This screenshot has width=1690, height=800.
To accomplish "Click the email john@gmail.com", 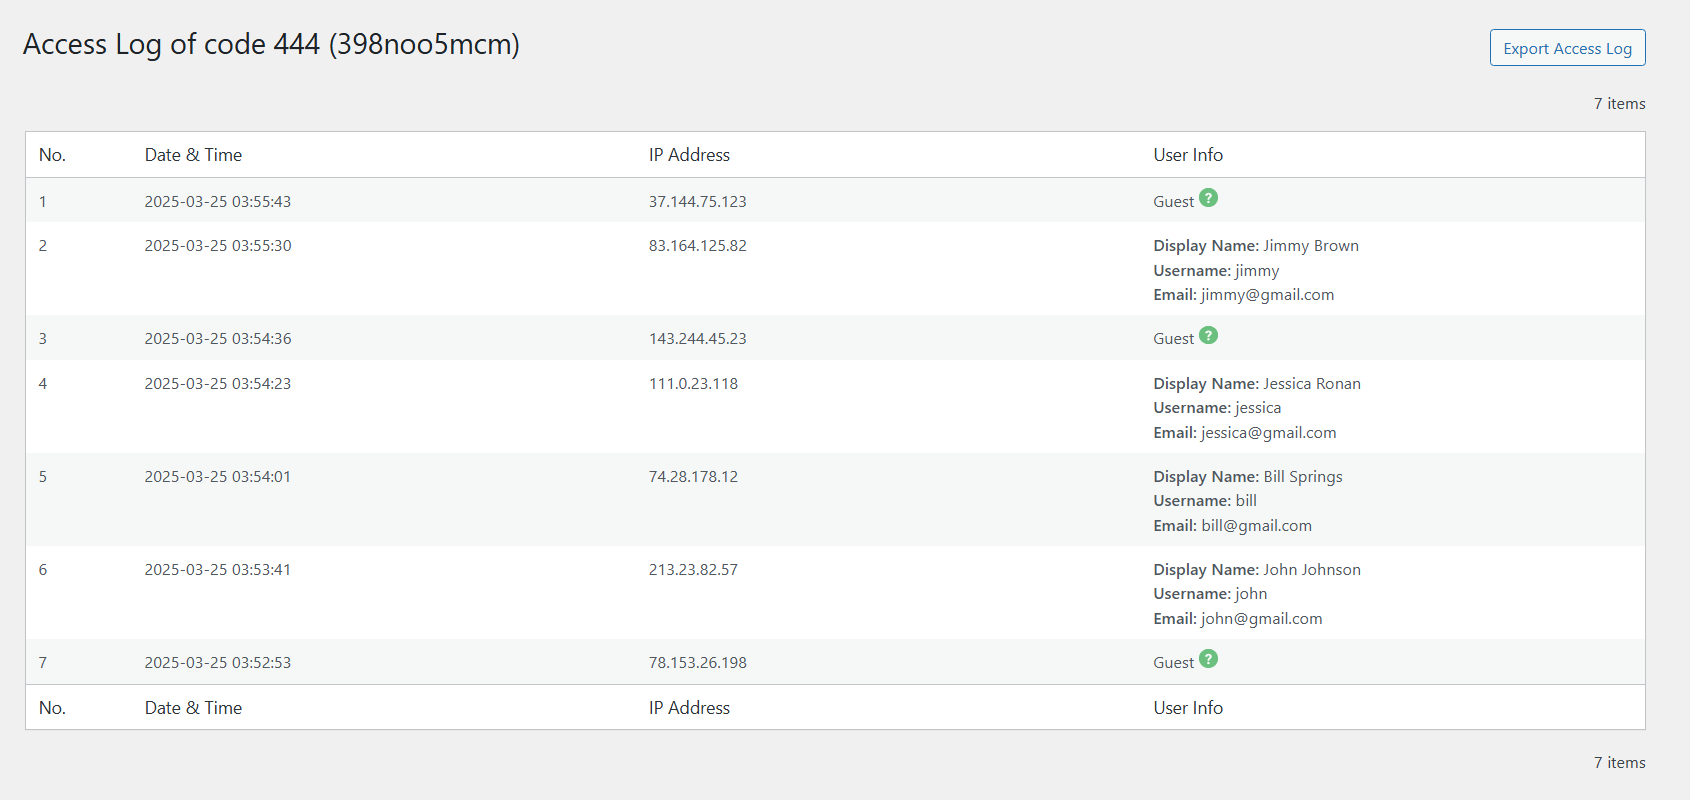I will pyautogui.click(x=1261, y=619).
